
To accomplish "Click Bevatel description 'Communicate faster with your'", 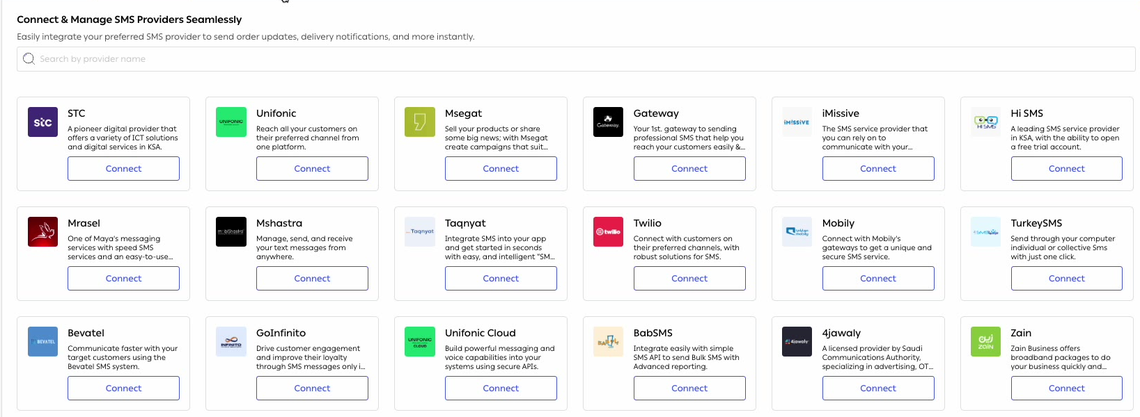I will click(122, 348).
